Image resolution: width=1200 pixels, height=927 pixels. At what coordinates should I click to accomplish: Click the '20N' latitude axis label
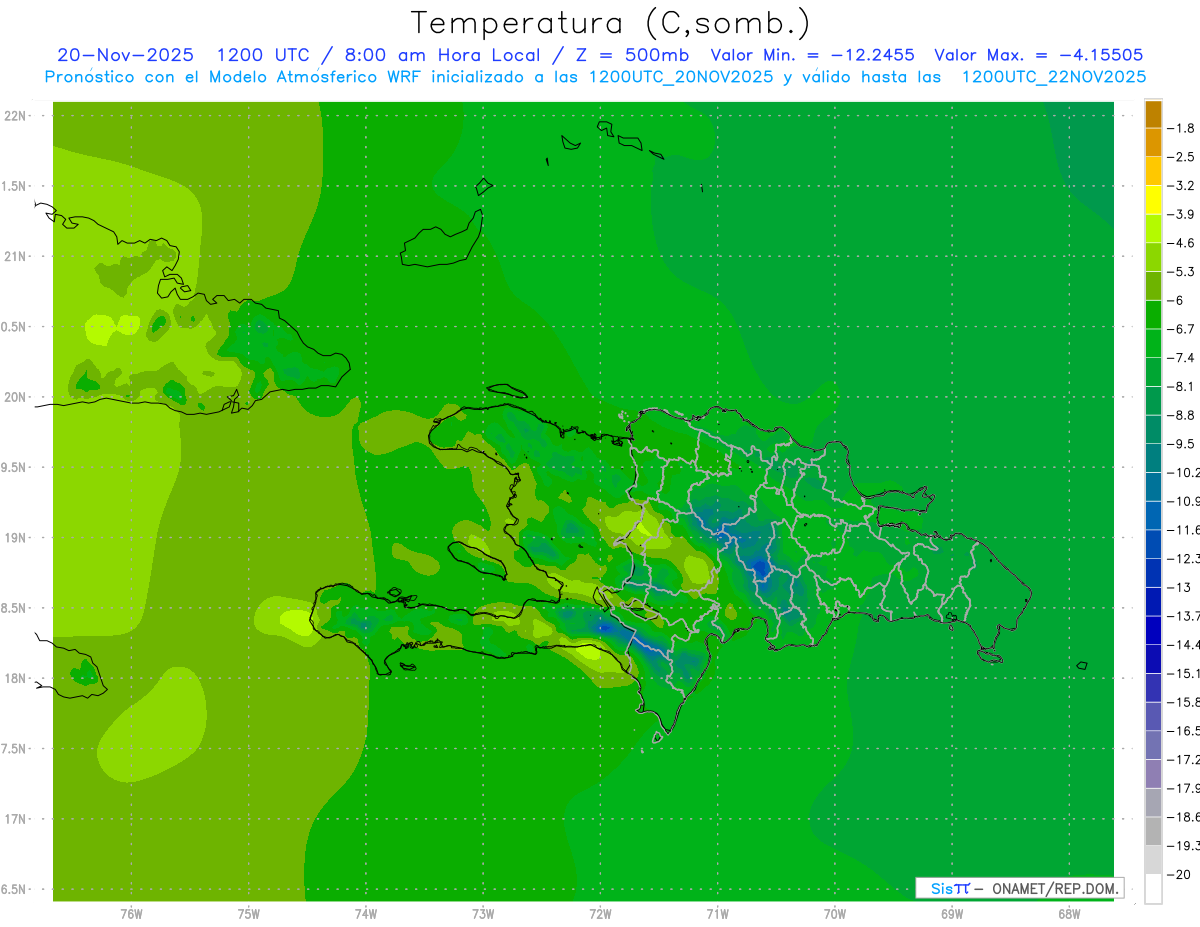coord(16,397)
